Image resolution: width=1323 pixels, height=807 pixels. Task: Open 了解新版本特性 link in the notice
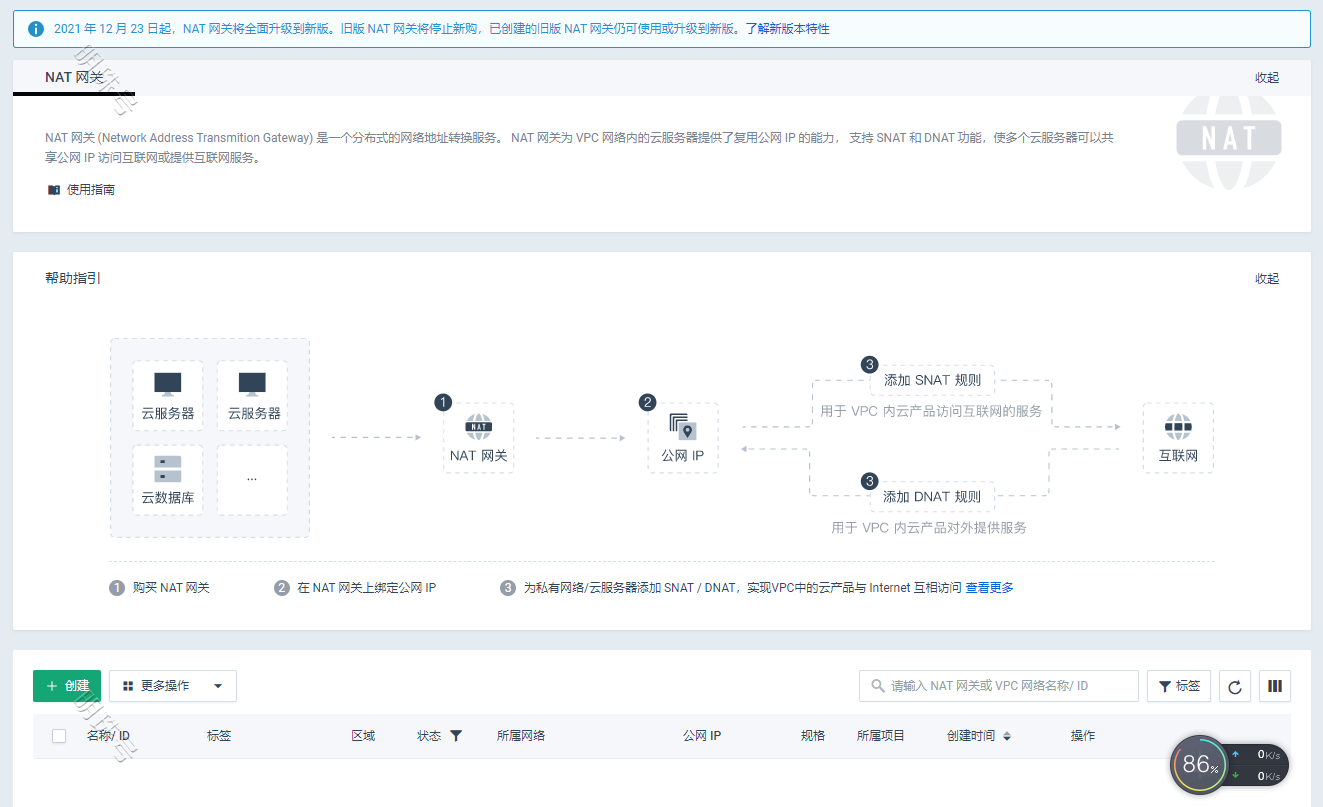point(787,29)
